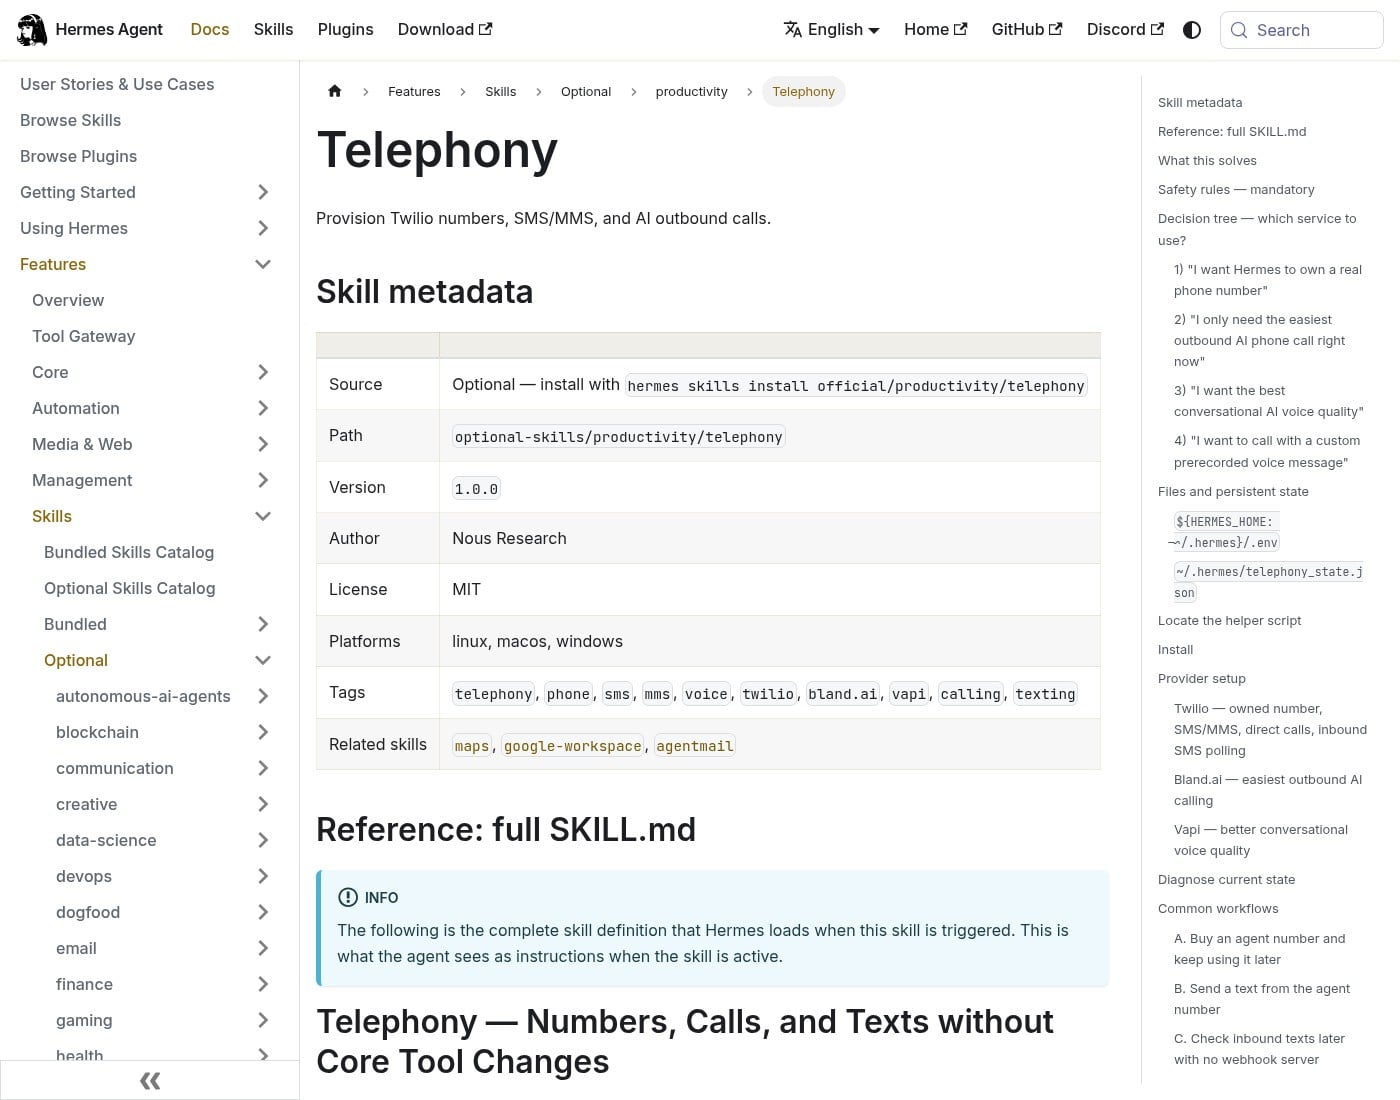Screen dimensions: 1400x1100
Task: Open the Docs navbar tab
Action: (210, 30)
